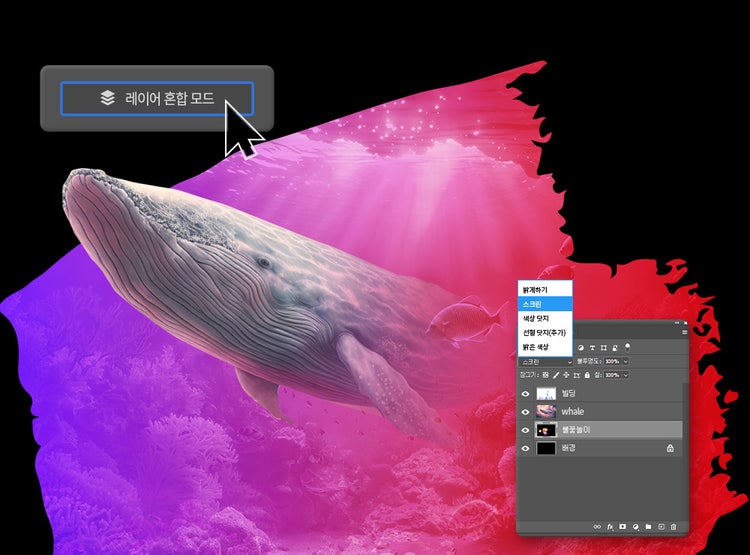This screenshot has height=555, width=750.
Task: Close the Layers panel with the X icon
Action: pos(685,323)
